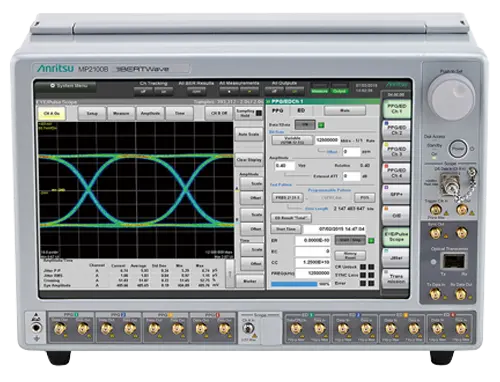Click the white-dot All Measurements button
This screenshot has width=500, height=382.
tap(229, 91)
